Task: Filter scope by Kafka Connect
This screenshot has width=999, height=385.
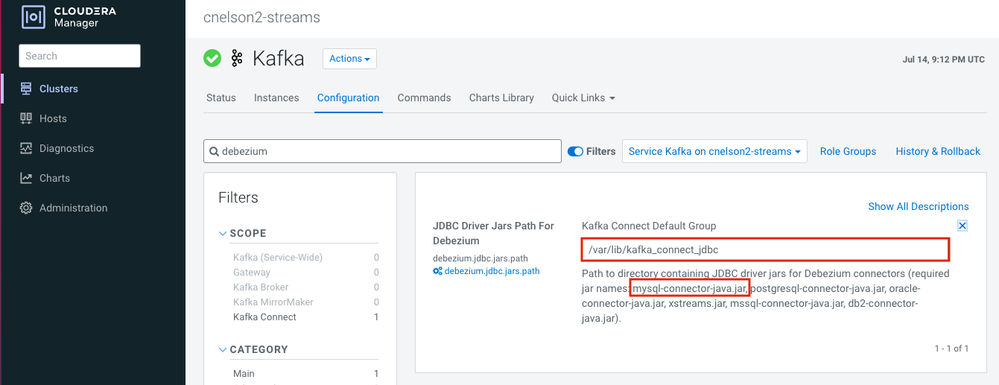Action: (x=264, y=317)
